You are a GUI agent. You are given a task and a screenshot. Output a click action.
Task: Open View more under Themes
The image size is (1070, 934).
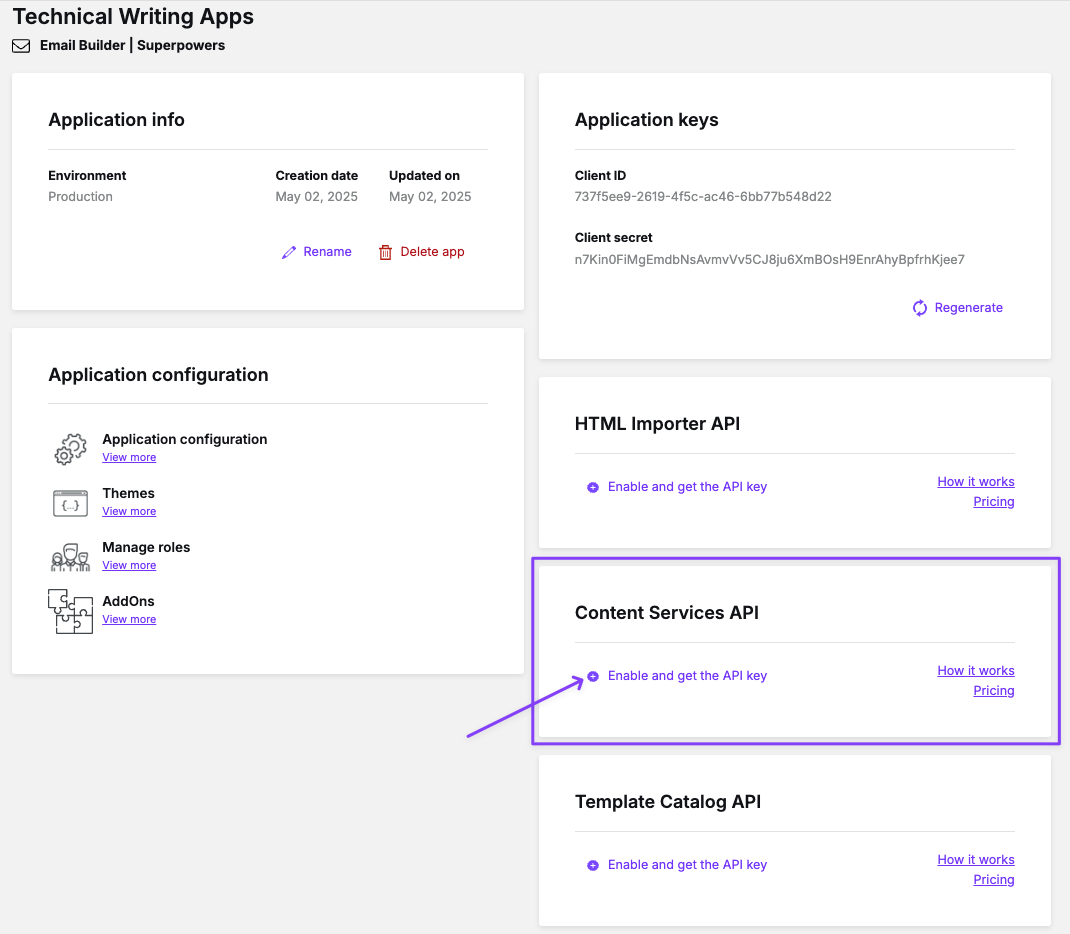[x=129, y=512]
